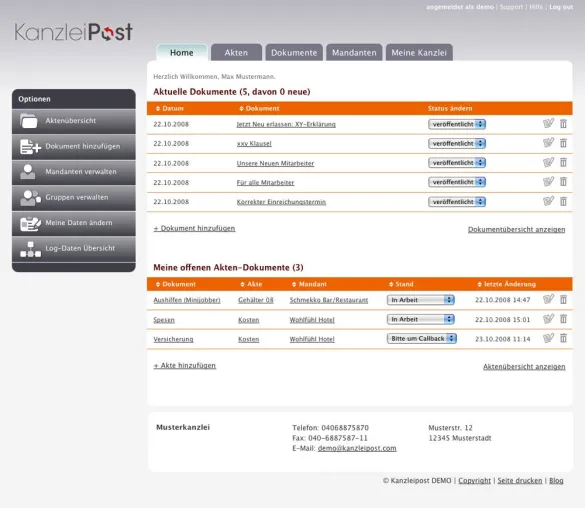Open the 'Gehälter 08' file link
Screen dimensions: 585x508
[x=256, y=300]
